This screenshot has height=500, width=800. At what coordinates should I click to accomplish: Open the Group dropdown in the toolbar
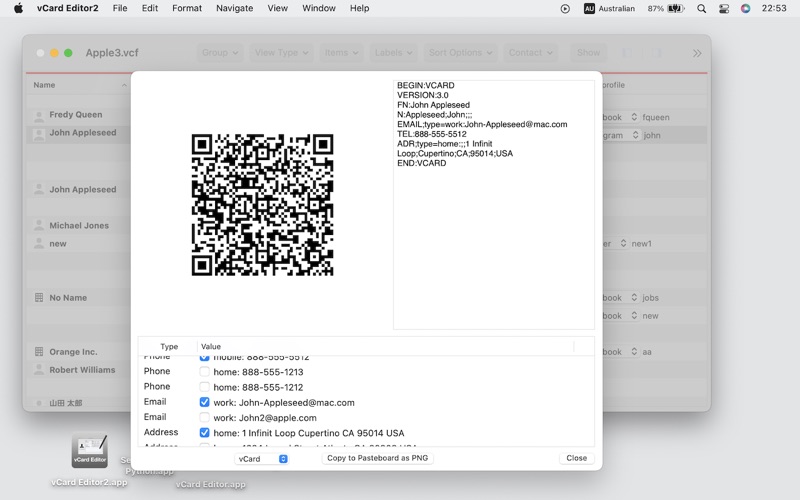220,53
